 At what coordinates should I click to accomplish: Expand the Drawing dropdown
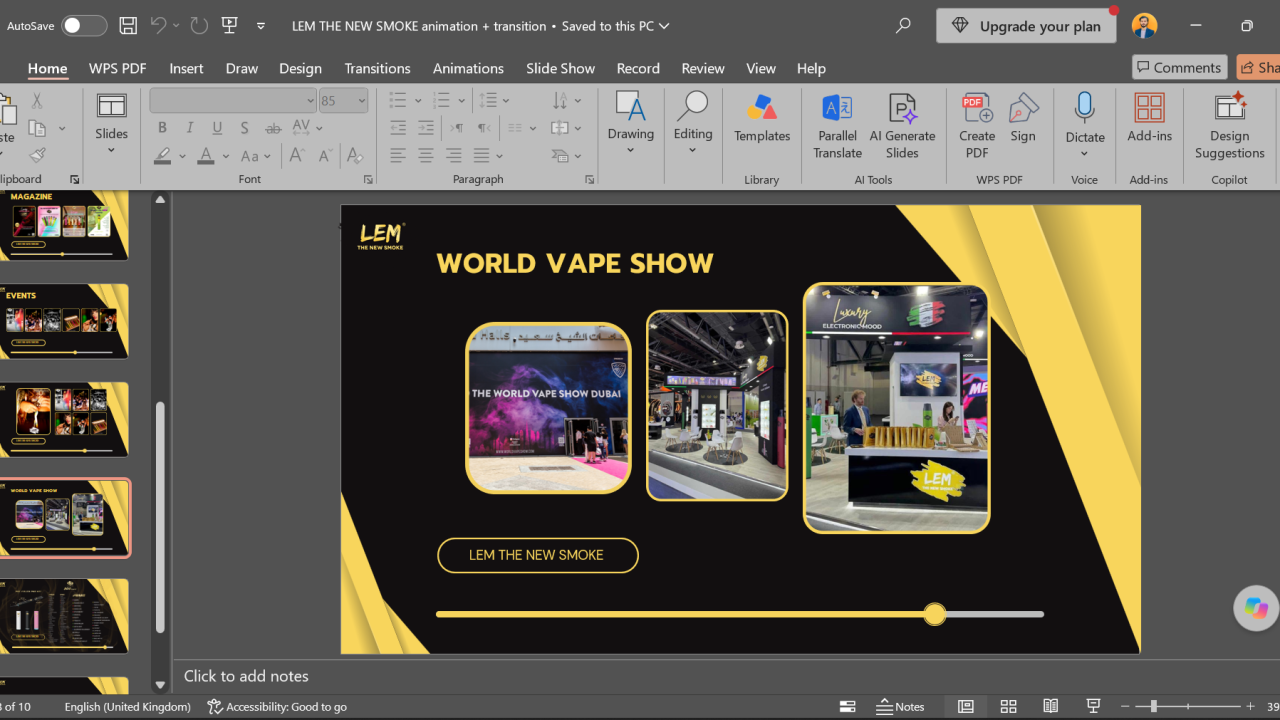(630, 125)
